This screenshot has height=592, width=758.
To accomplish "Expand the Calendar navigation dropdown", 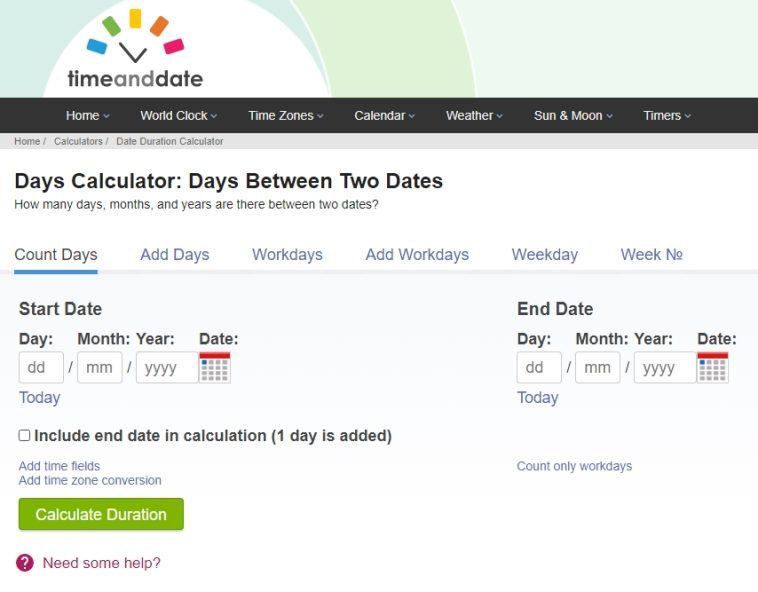I will click(x=384, y=116).
